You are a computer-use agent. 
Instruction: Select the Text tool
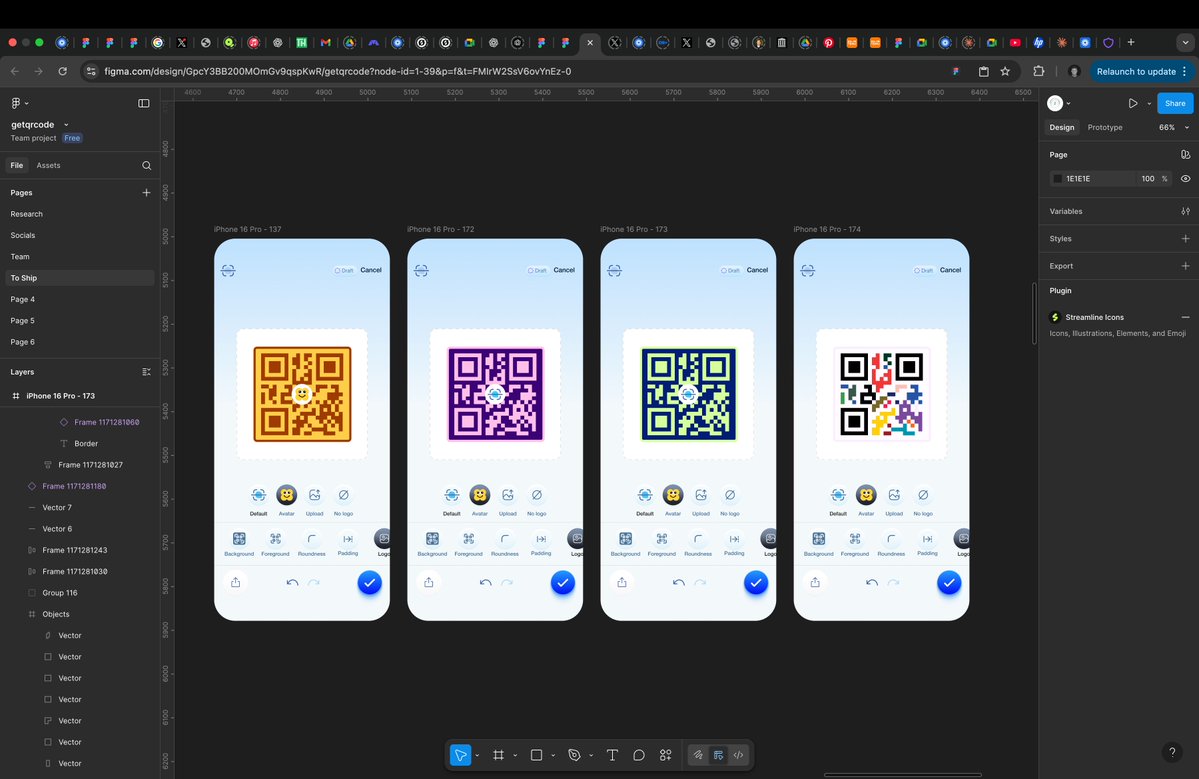coord(612,755)
